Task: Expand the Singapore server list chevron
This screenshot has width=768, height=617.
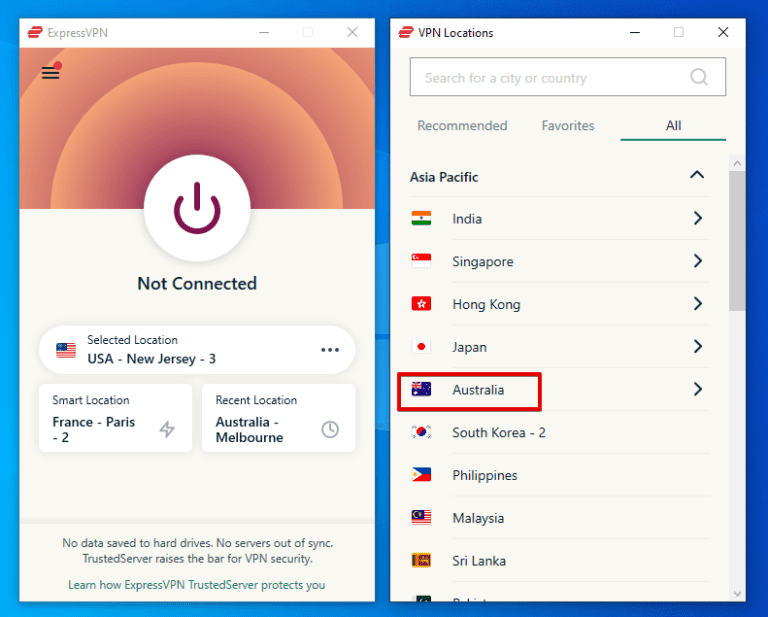Action: coord(697,261)
